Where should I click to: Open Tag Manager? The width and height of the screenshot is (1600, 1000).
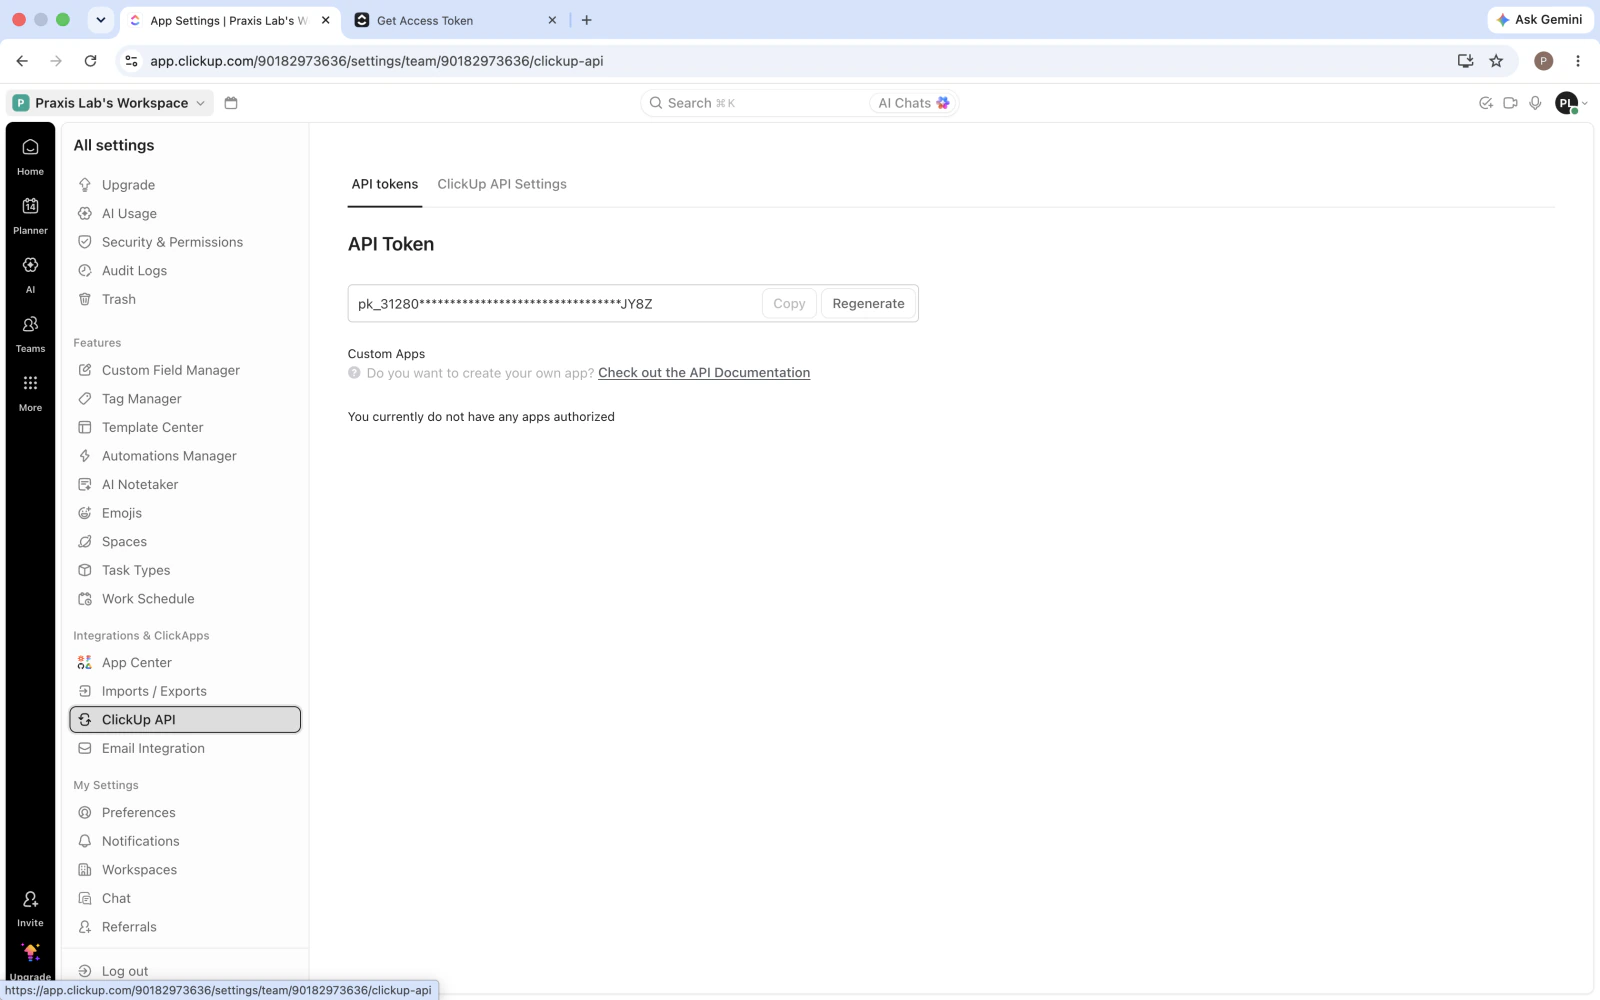pos(184,399)
